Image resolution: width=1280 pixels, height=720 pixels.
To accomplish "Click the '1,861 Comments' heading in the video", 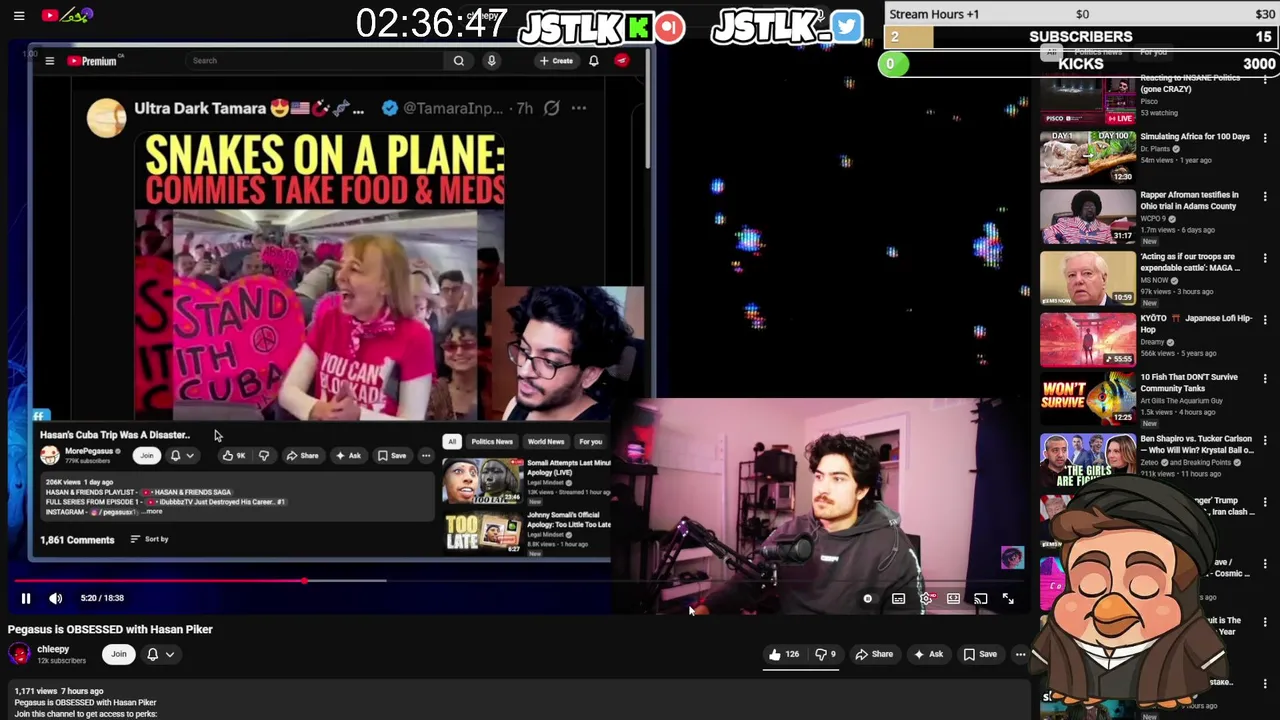I will [x=77, y=540].
